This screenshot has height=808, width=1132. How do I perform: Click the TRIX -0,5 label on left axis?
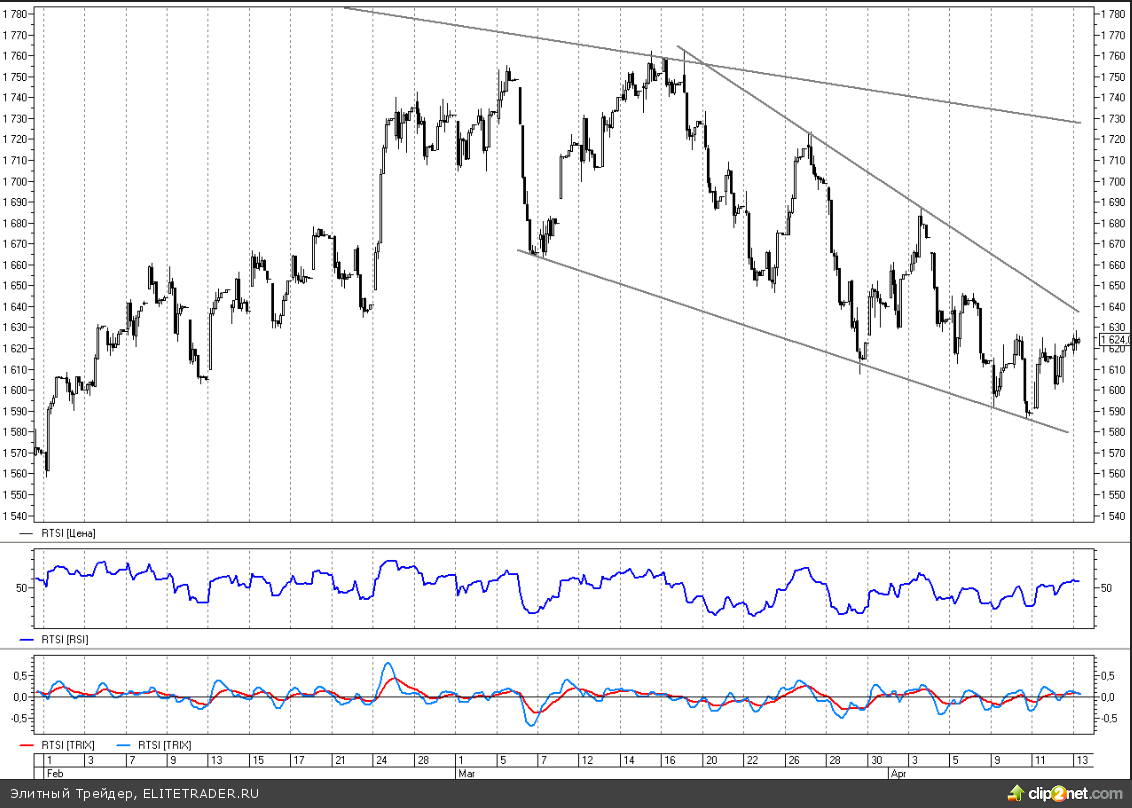click(19, 718)
